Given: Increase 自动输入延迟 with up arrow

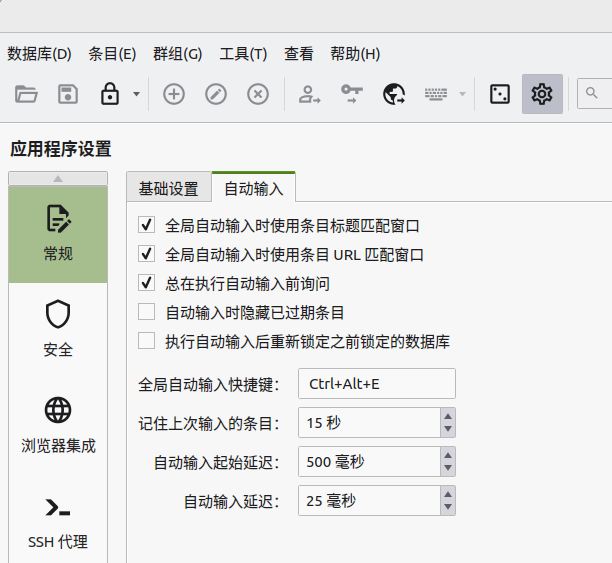Looking at the screenshot, I should pyautogui.click(x=448, y=494).
